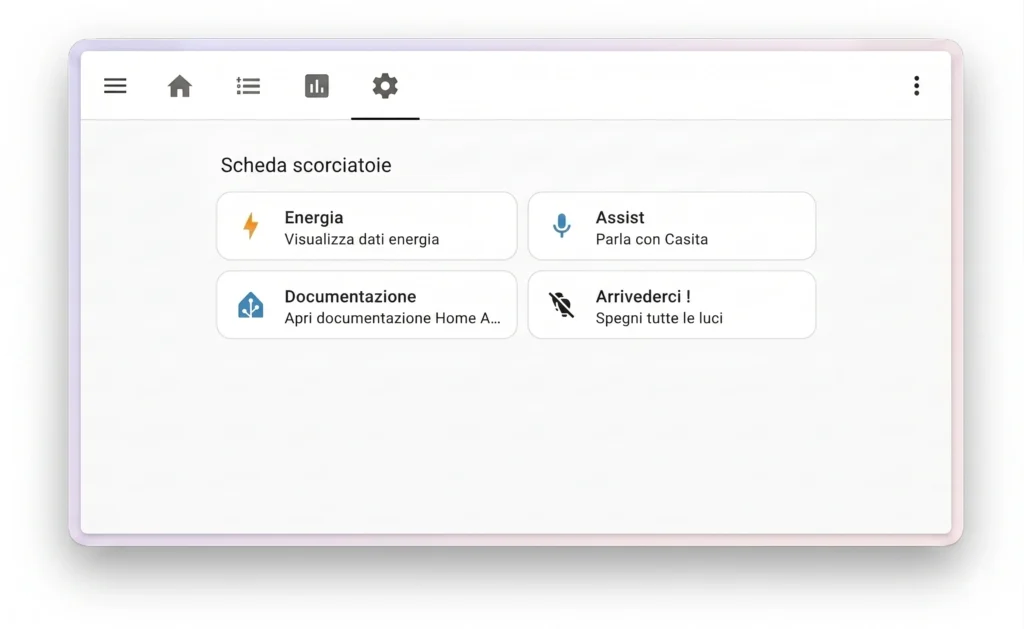Select the gear settings tab
The image size is (1024, 629).
point(385,86)
